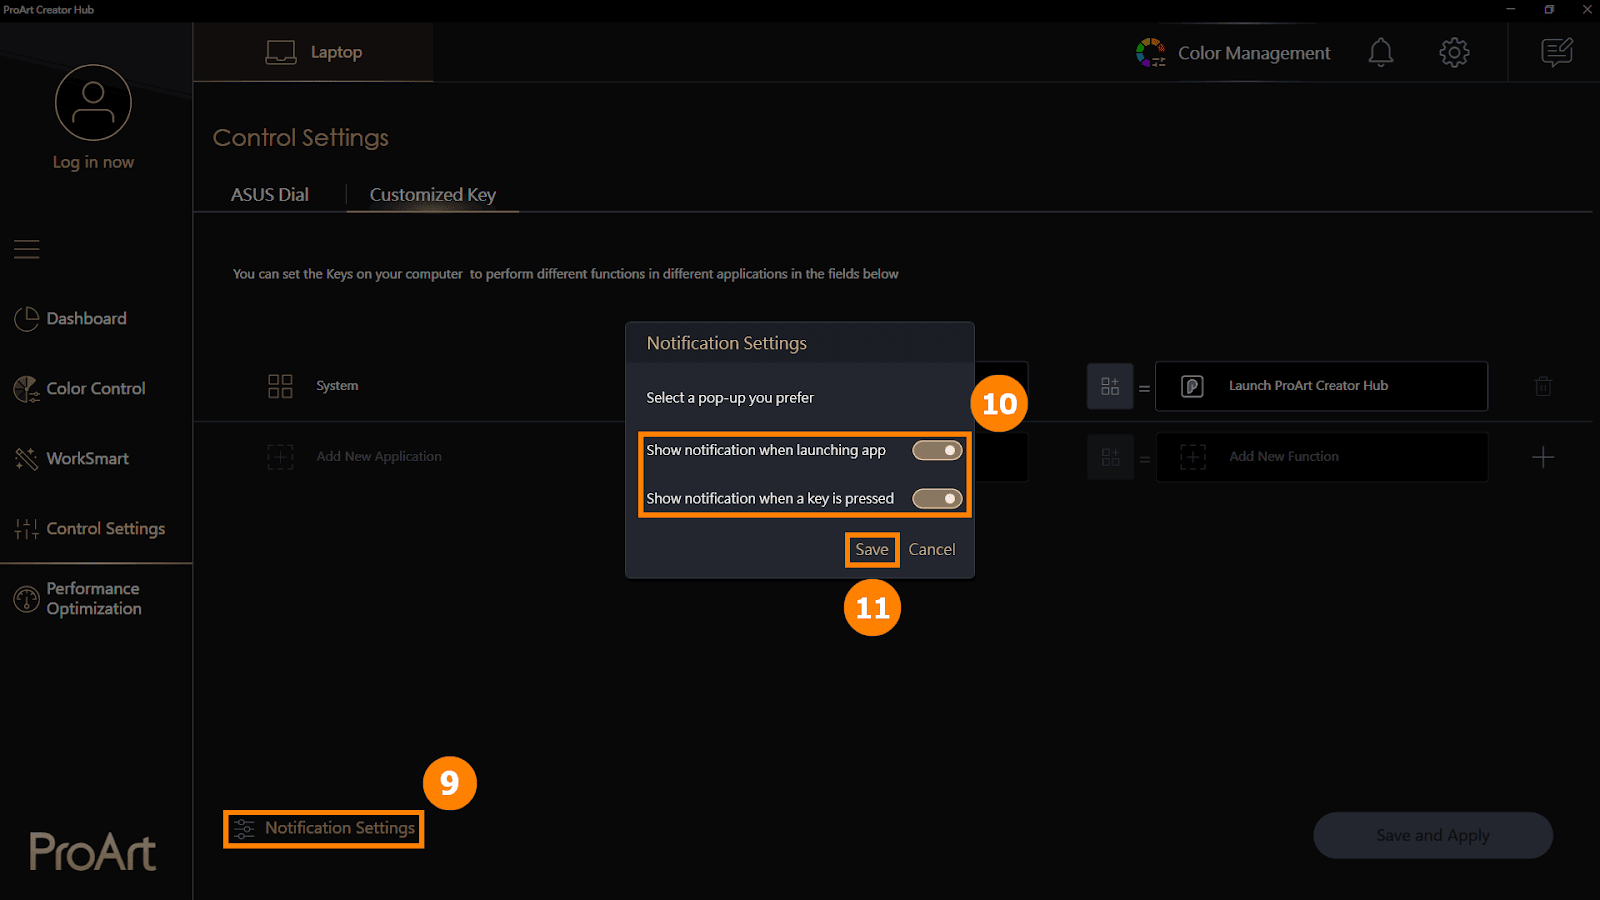1600x900 pixels.
Task: Cancel the Notification Settings dialog
Action: (932, 549)
